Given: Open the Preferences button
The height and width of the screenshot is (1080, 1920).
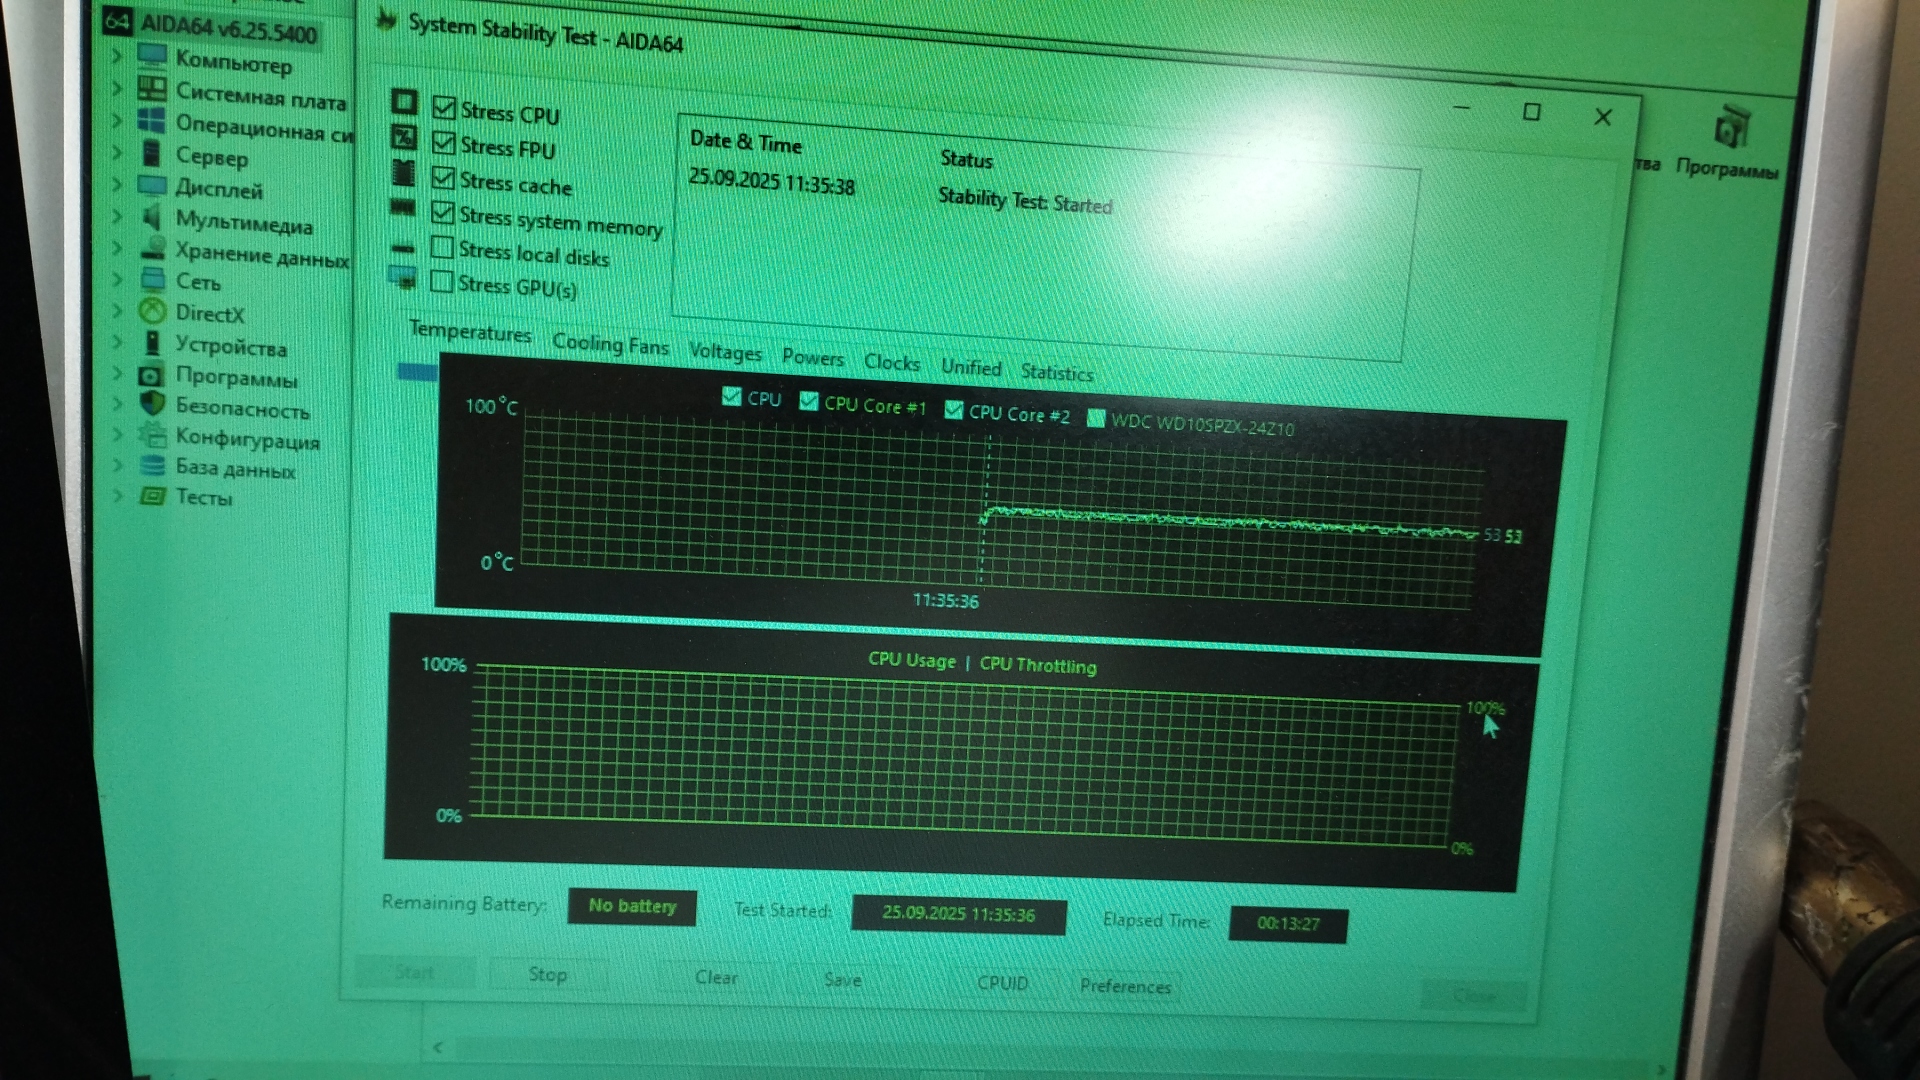Looking at the screenshot, I should (1125, 986).
